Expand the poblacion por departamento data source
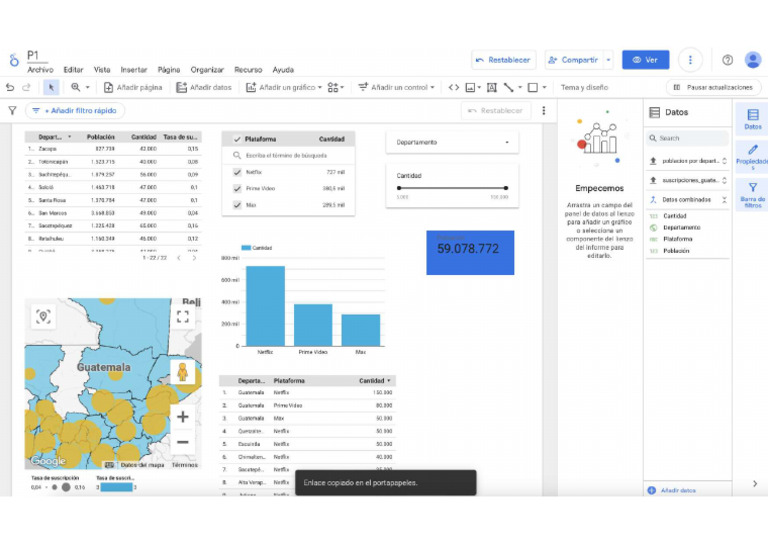The height and width of the screenshot is (543, 768). pyautogui.click(x=724, y=161)
